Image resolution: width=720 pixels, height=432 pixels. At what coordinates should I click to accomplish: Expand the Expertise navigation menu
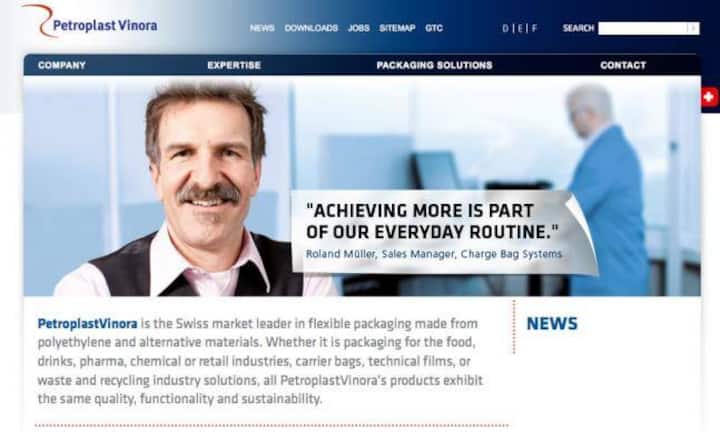click(x=234, y=65)
